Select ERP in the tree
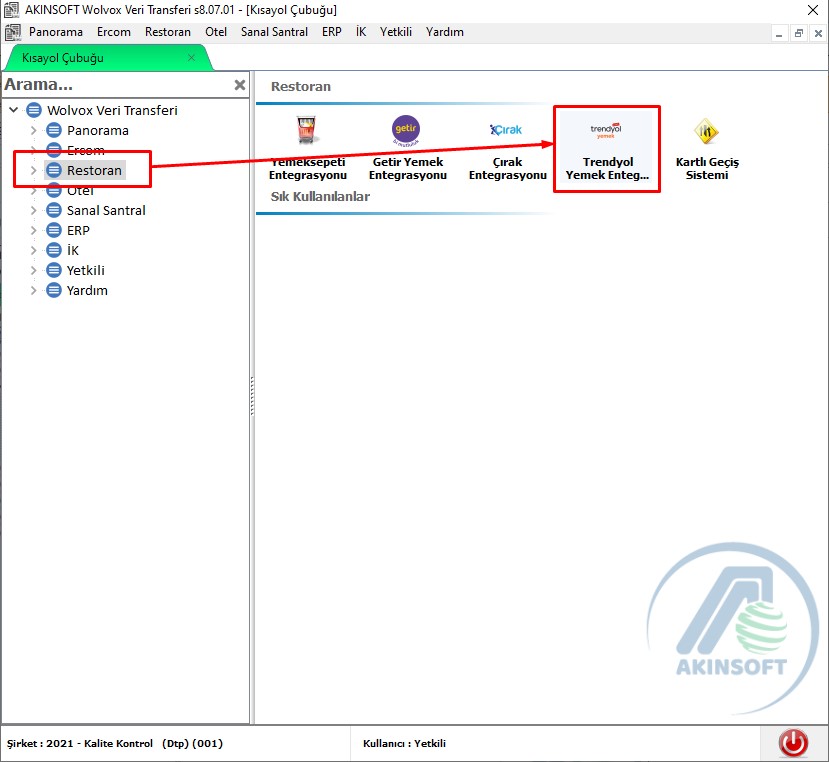Image resolution: width=829 pixels, height=762 pixels. click(78, 231)
